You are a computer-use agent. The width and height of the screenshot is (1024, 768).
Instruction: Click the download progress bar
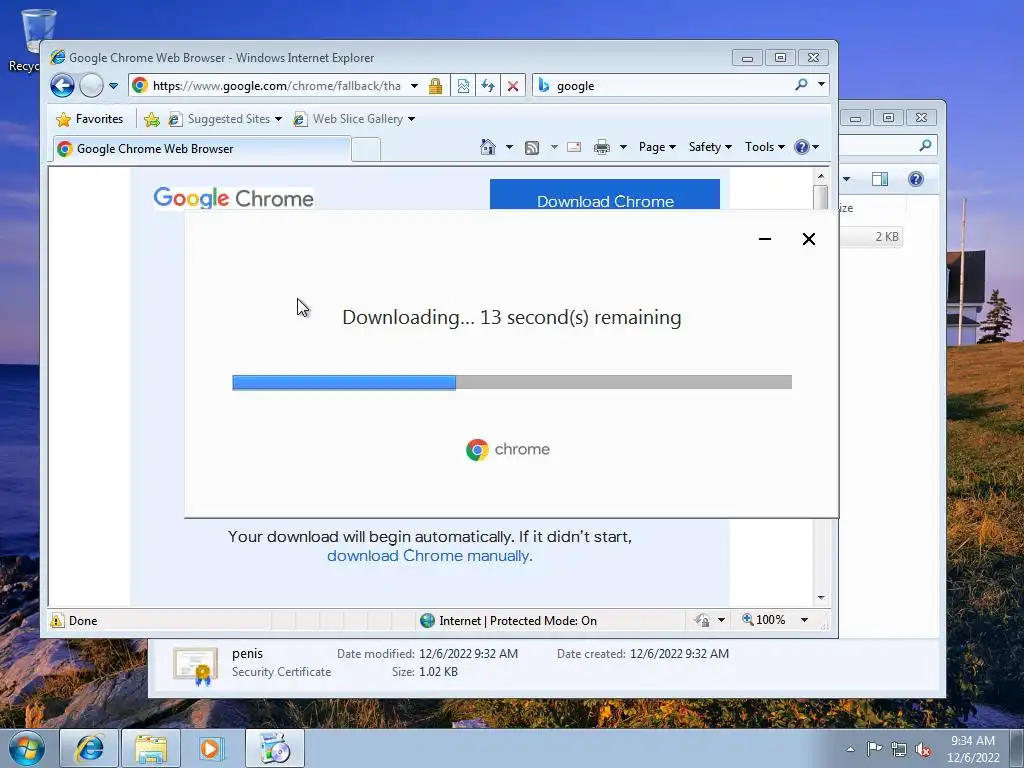point(512,382)
